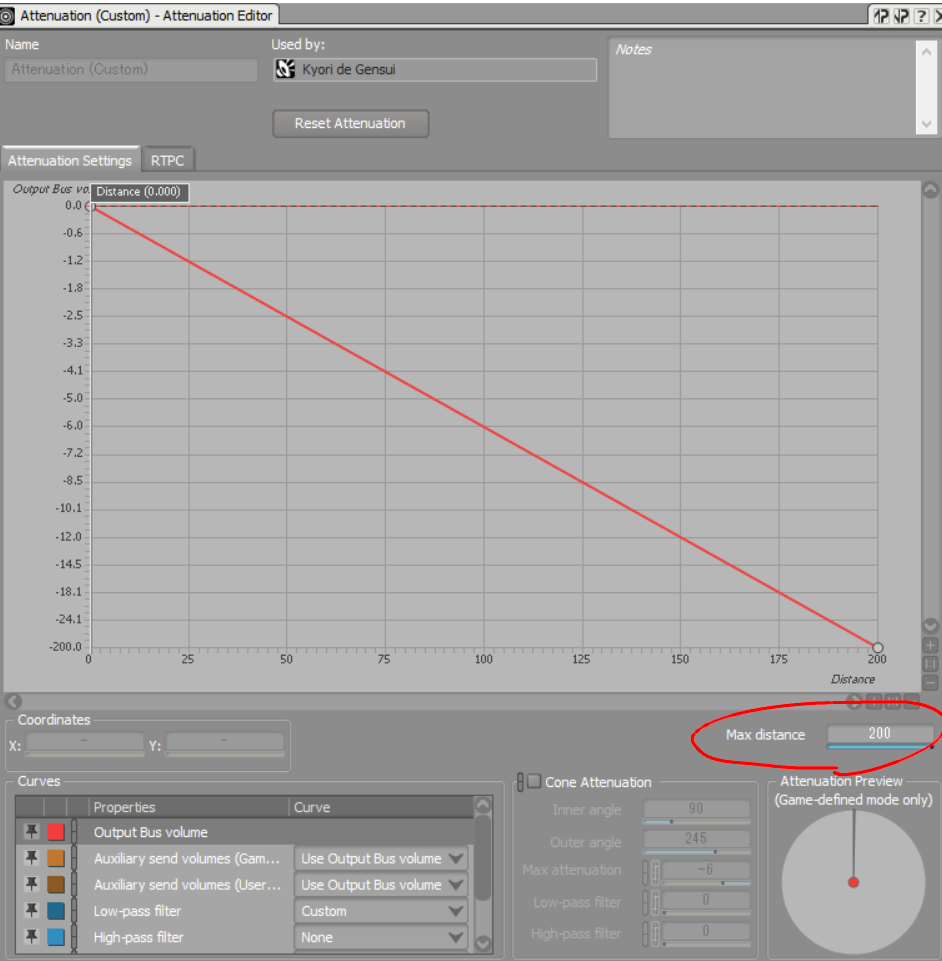The image size is (942, 961).
Task: Click the Coordinates Y field
Action: tap(224, 743)
